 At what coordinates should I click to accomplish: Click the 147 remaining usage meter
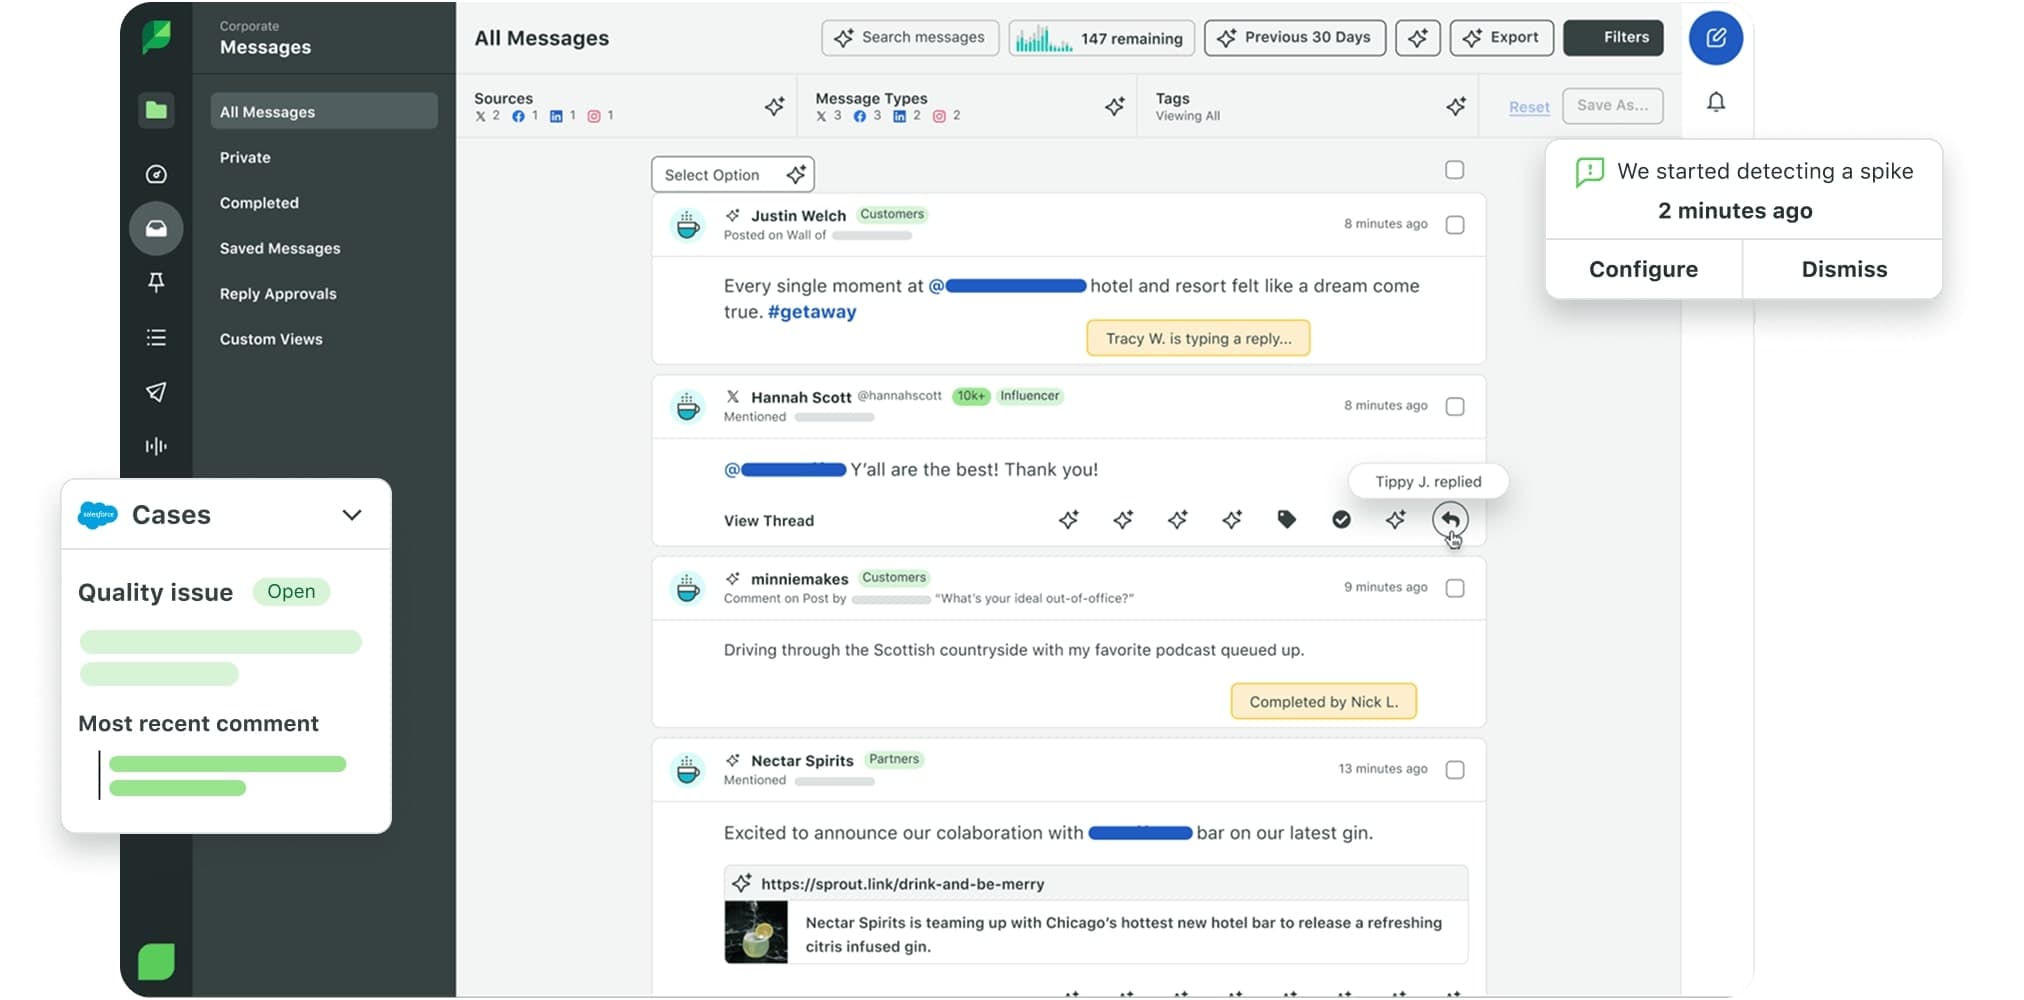point(1101,38)
